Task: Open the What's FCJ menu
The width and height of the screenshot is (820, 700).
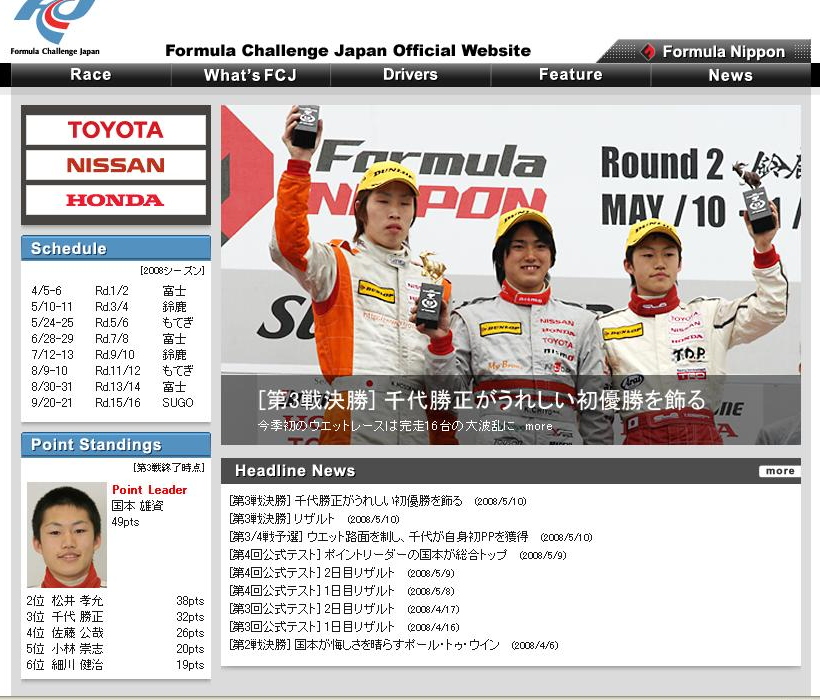Action: click(250, 75)
